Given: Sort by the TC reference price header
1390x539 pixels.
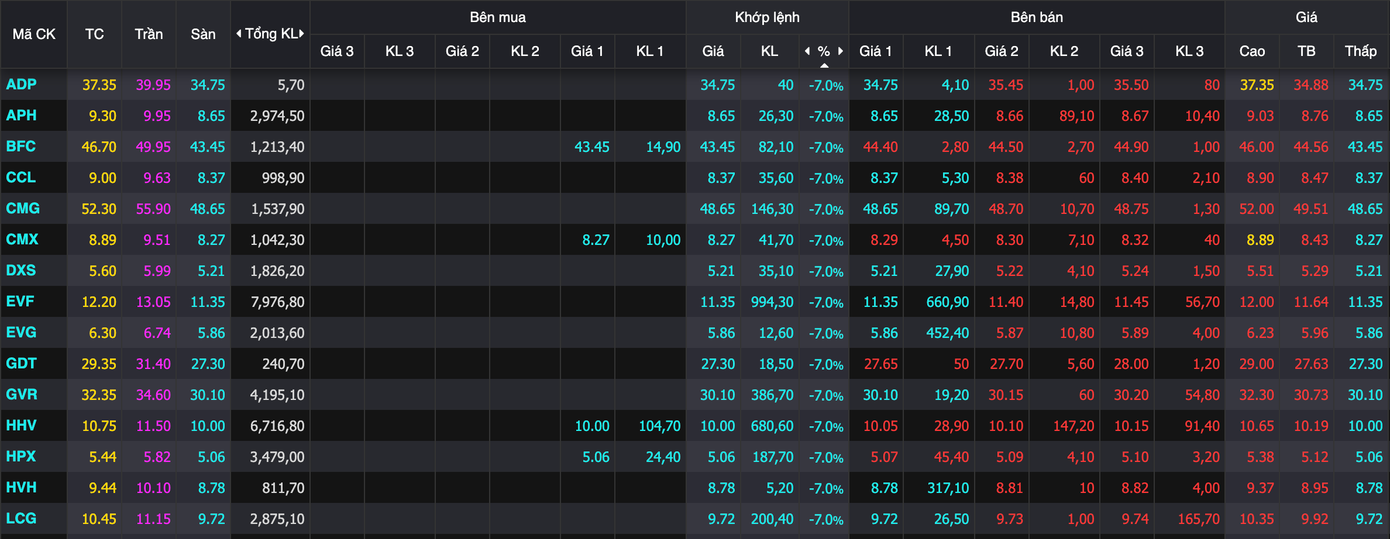Looking at the screenshot, I should coord(94,34).
